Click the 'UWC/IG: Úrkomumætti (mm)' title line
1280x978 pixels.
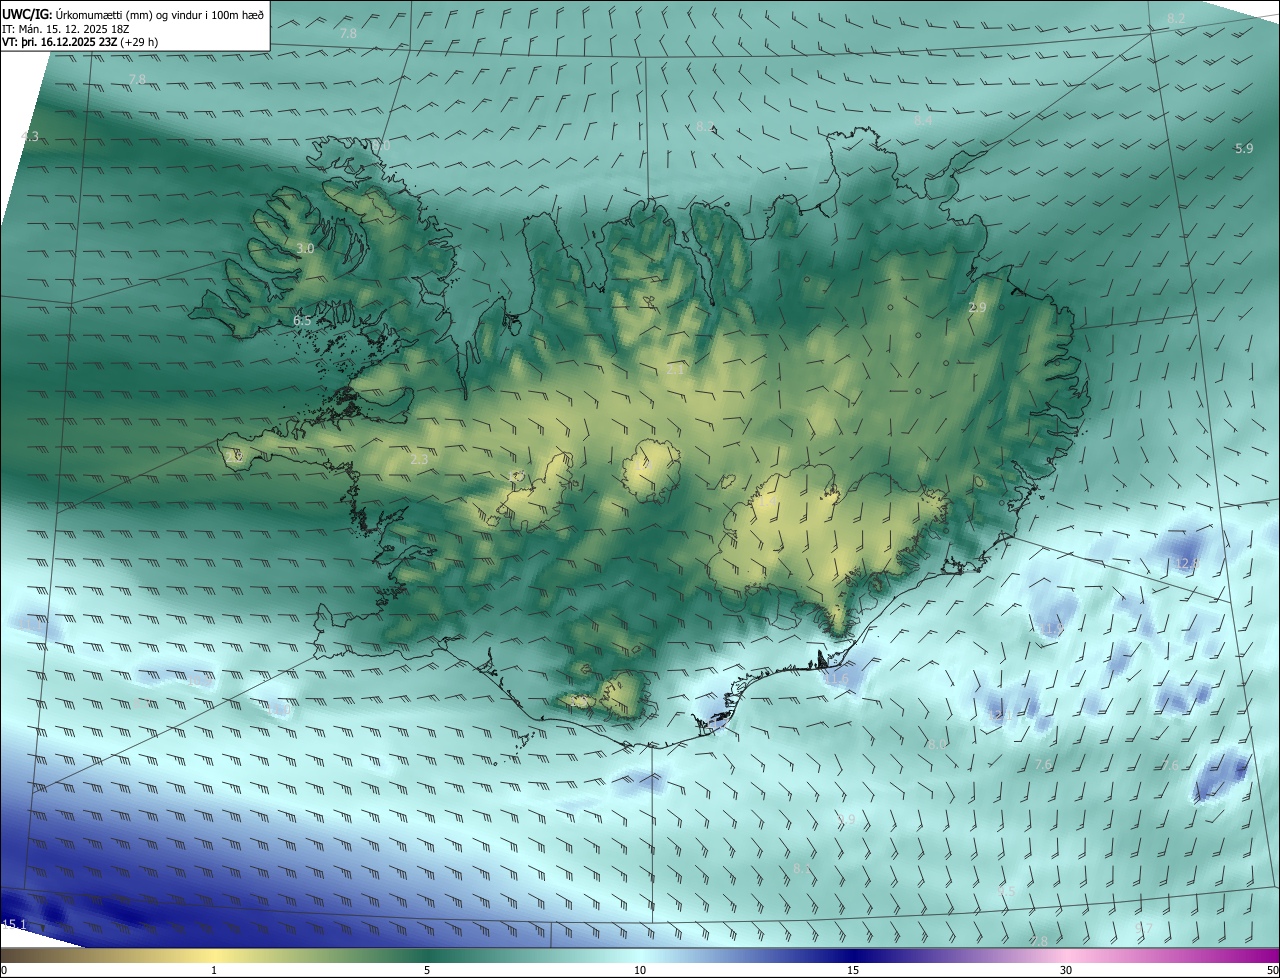tap(133, 14)
